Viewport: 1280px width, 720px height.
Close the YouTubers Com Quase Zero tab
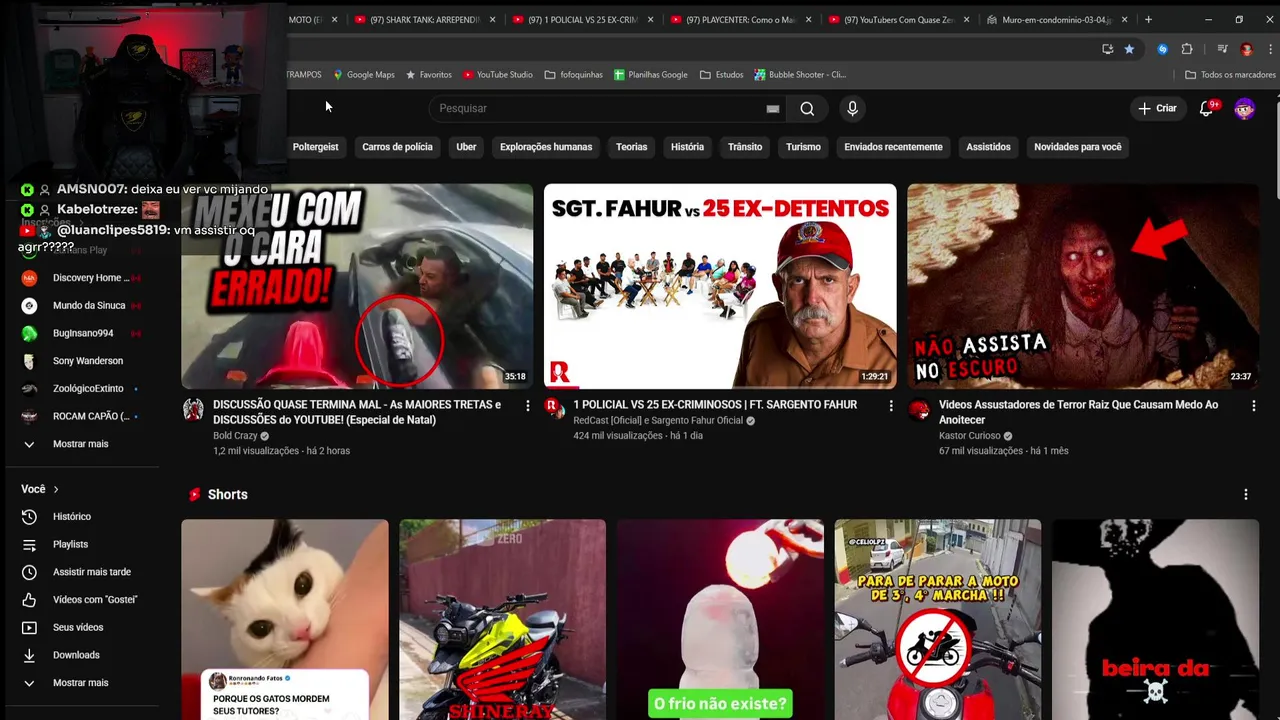coord(966,20)
